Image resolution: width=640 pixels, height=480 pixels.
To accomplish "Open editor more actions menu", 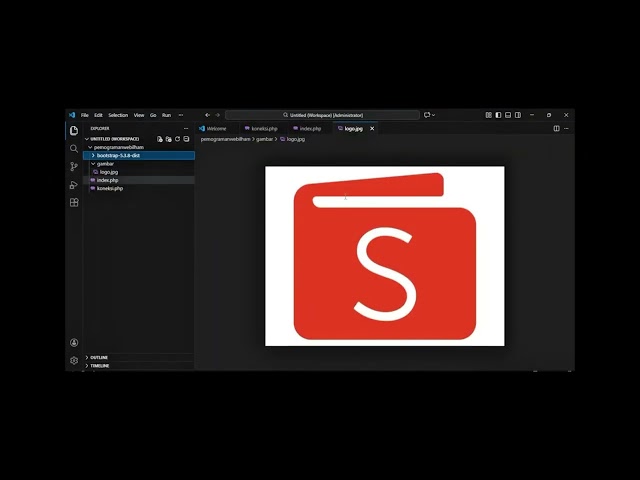I will pos(566,129).
